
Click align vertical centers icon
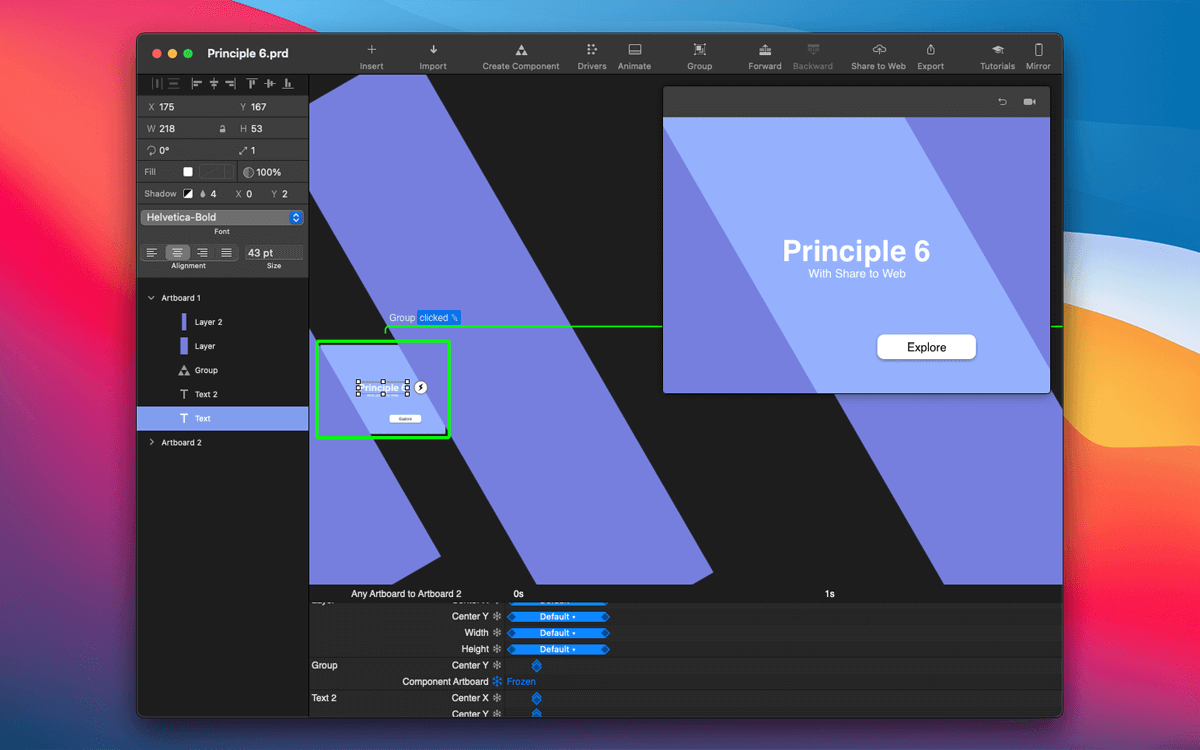coord(270,84)
